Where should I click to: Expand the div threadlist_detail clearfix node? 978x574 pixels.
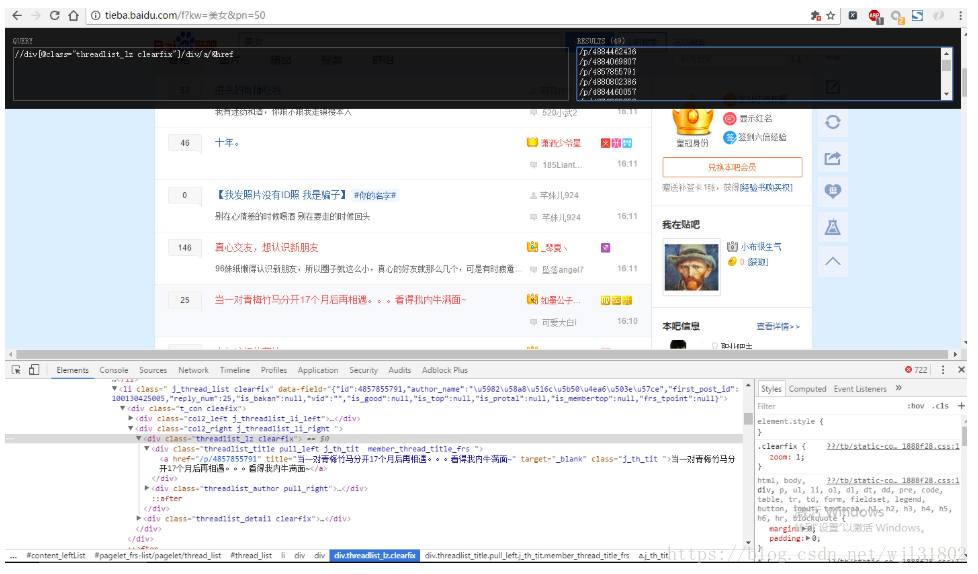point(139,518)
